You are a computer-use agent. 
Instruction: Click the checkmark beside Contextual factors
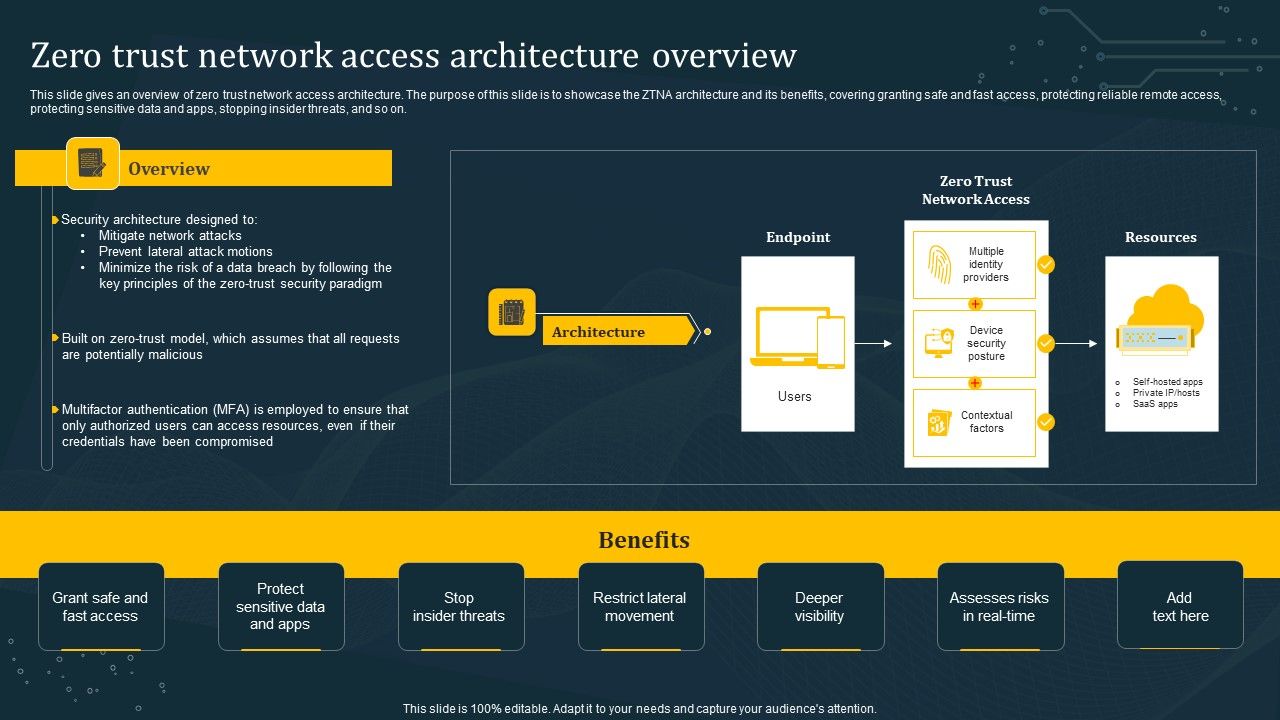coord(1046,422)
